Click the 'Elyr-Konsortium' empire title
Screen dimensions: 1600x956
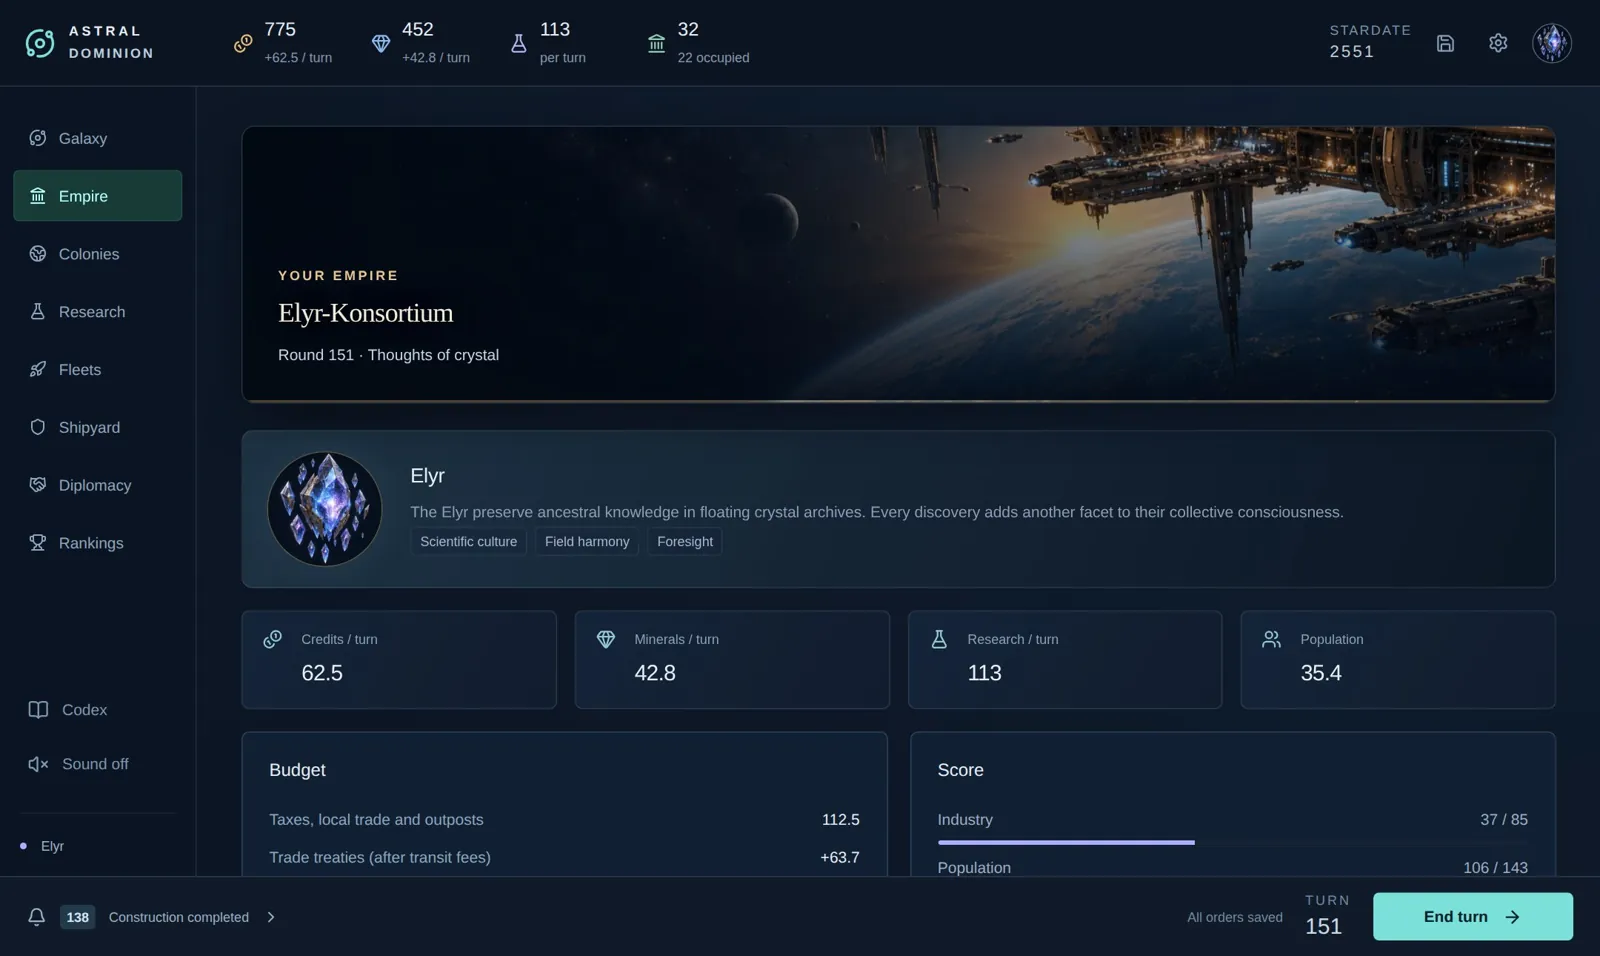point(366,313)
